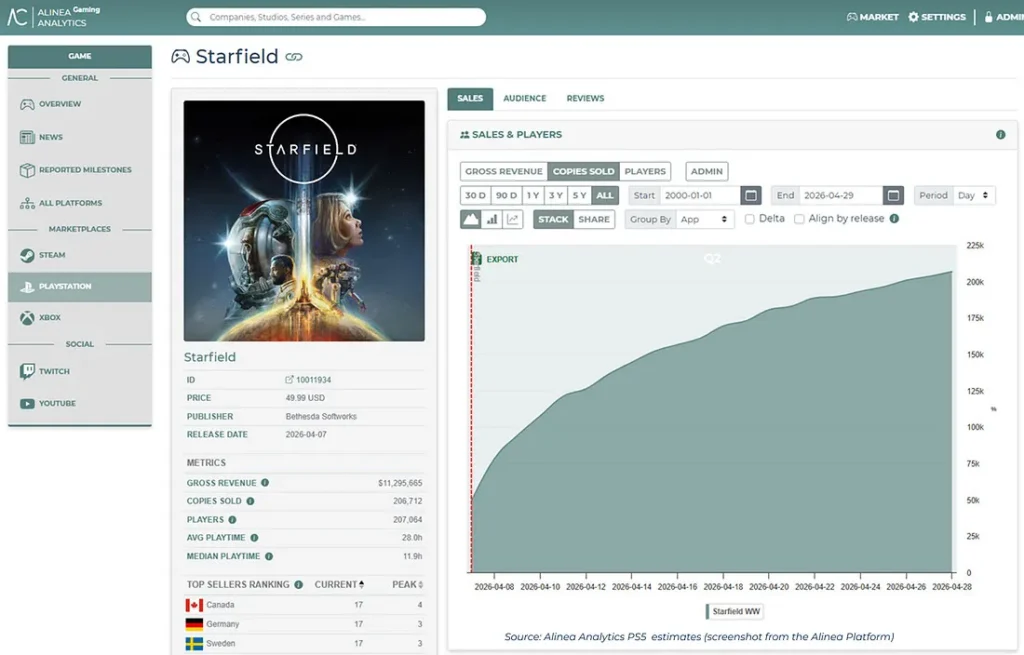Click the Starfield cover art image
1024x655 pixels.
point(304,221)
